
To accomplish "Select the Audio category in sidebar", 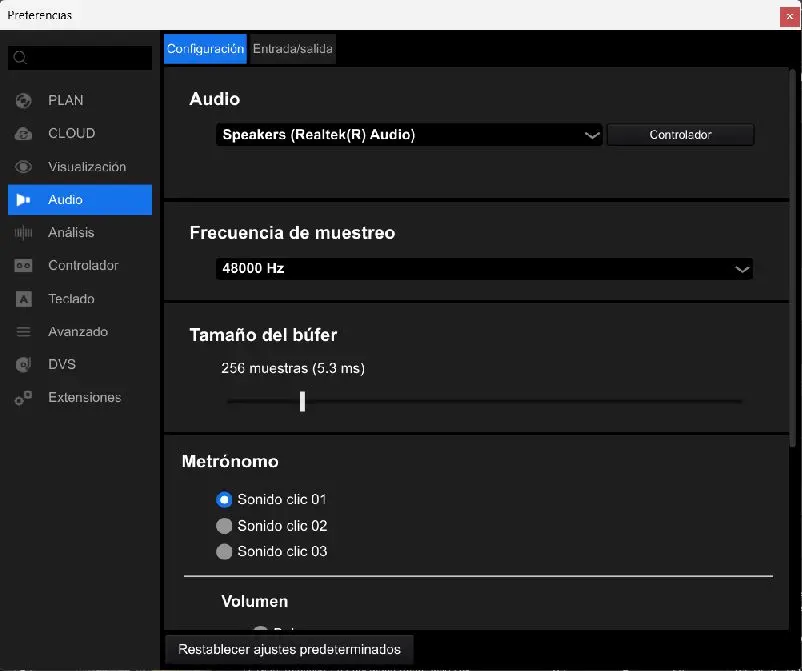I will point(80,199).
